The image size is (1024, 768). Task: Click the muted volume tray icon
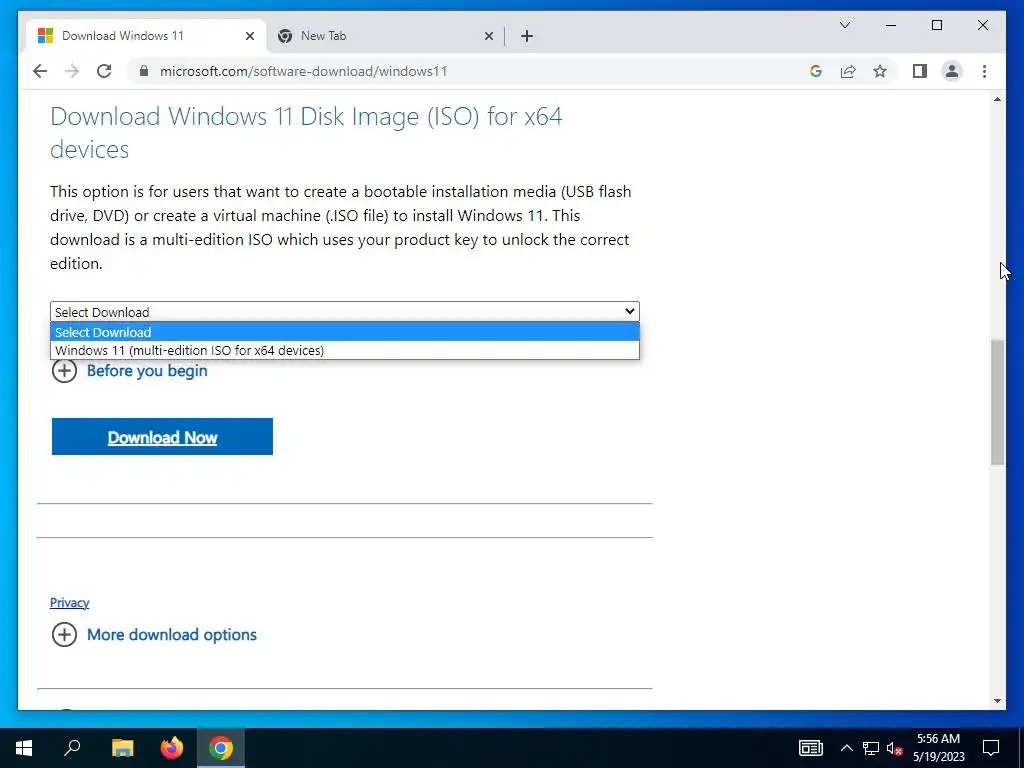pyautogui.click(x=894, y=748)
